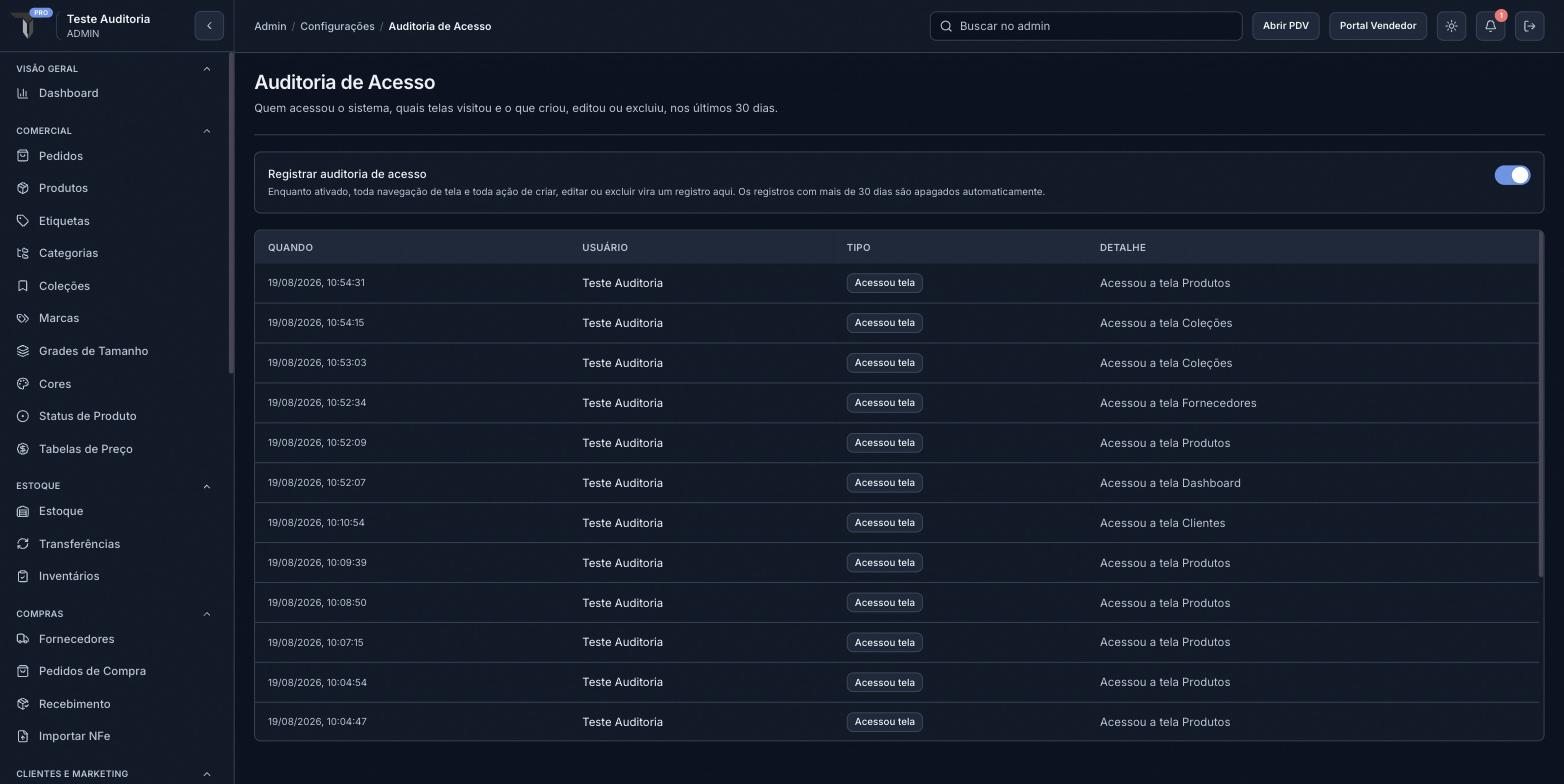Click the Grades de Tamanho layers icon
This screenshot has width=1564, height=784.
click(23, 351)
